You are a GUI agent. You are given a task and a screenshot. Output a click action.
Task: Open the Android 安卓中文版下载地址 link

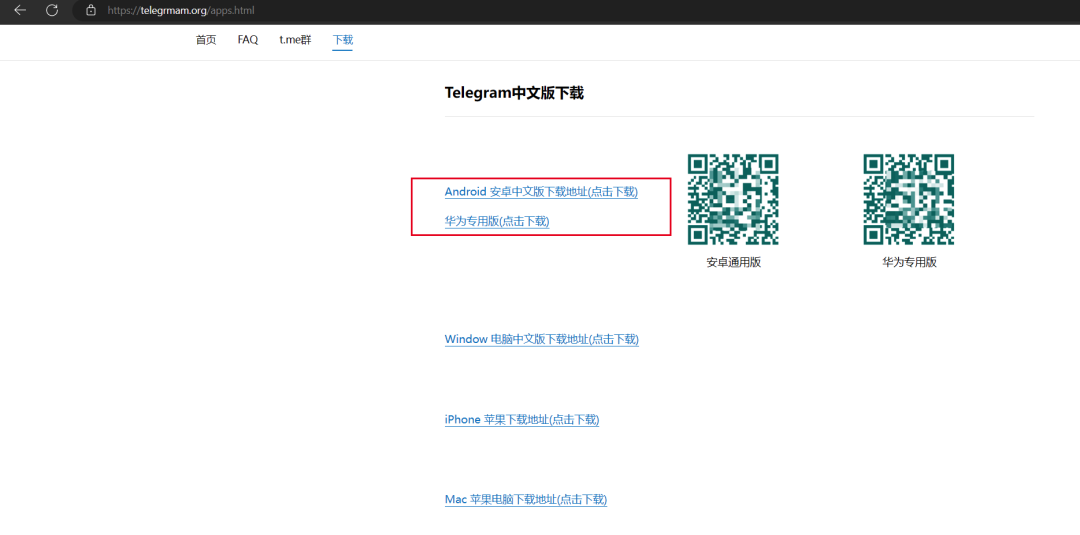(541, 192)
